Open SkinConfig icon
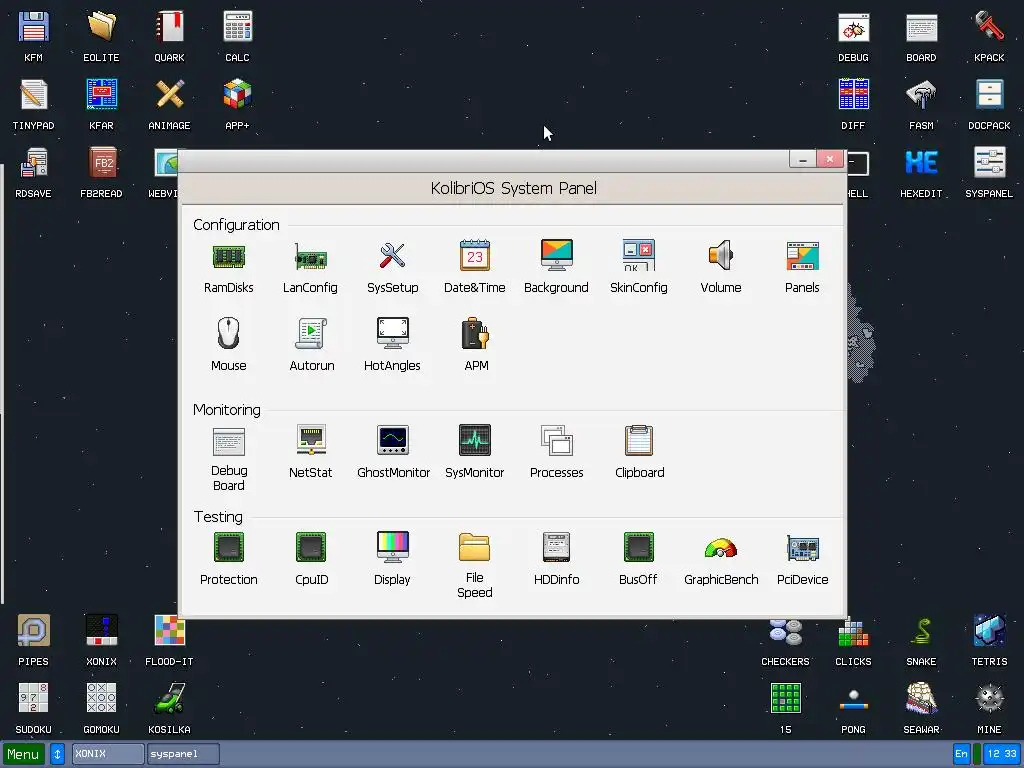This screenshot has height=768, width=1024. pyautogui.click(x=639, y=255)
